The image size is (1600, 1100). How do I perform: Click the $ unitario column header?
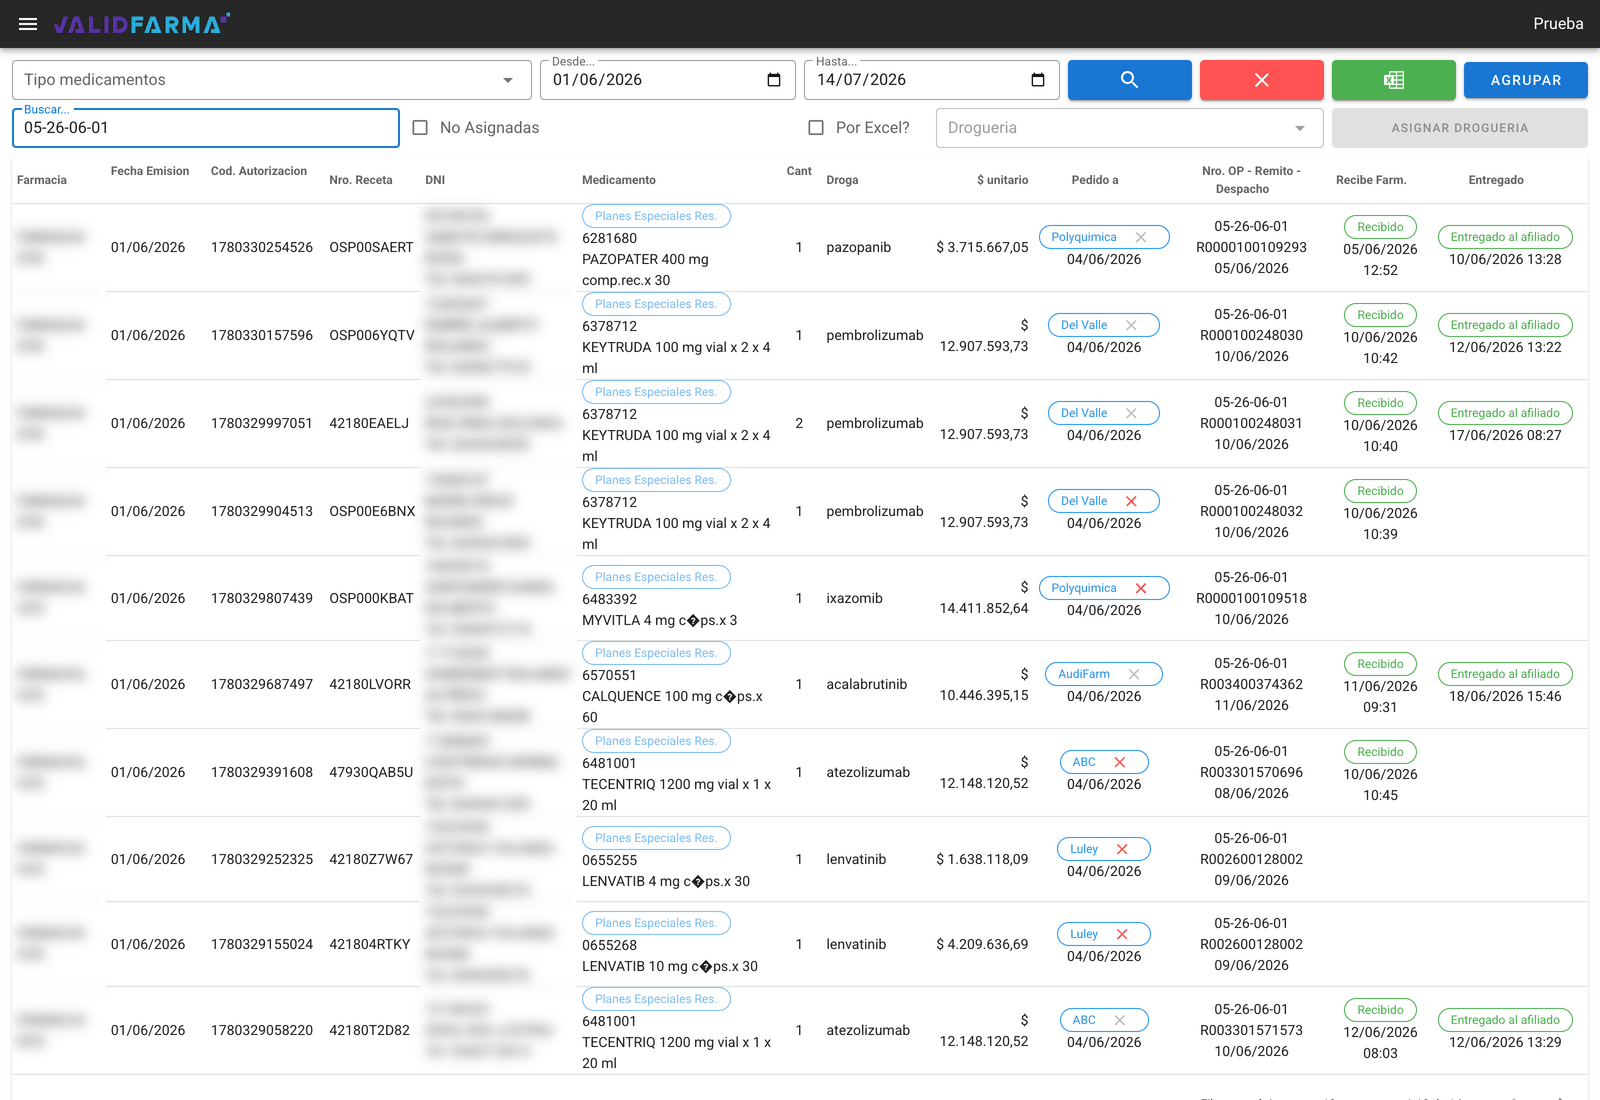[x=1002, y=180]
